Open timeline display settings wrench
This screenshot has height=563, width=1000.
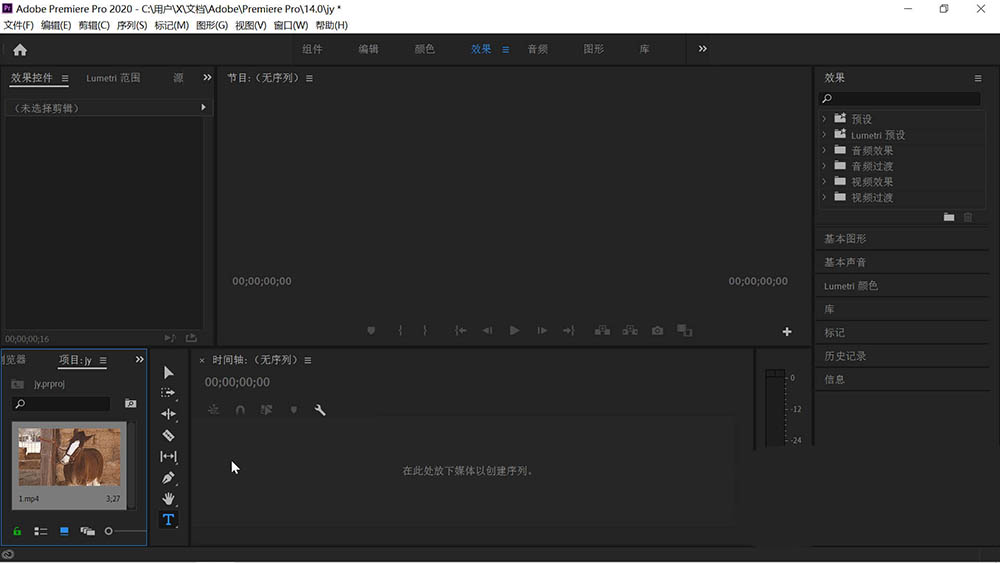(x=320, y=410)
